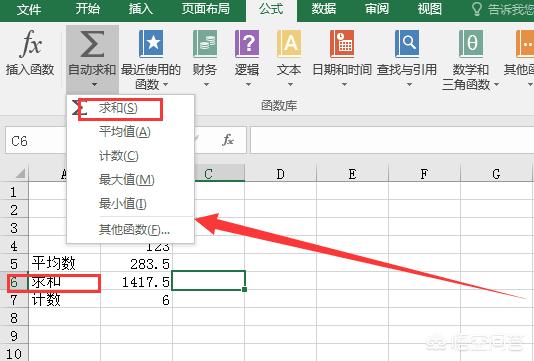Select row 5 header
The image size is (534, 361).
pyautogui.click(x=14, y=264)
